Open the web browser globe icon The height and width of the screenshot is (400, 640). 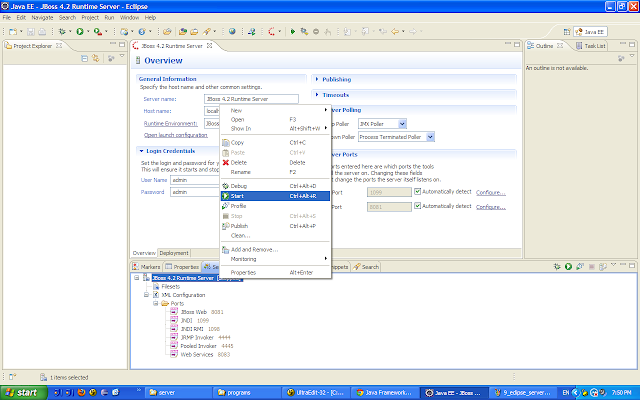[x=232, y=31]
